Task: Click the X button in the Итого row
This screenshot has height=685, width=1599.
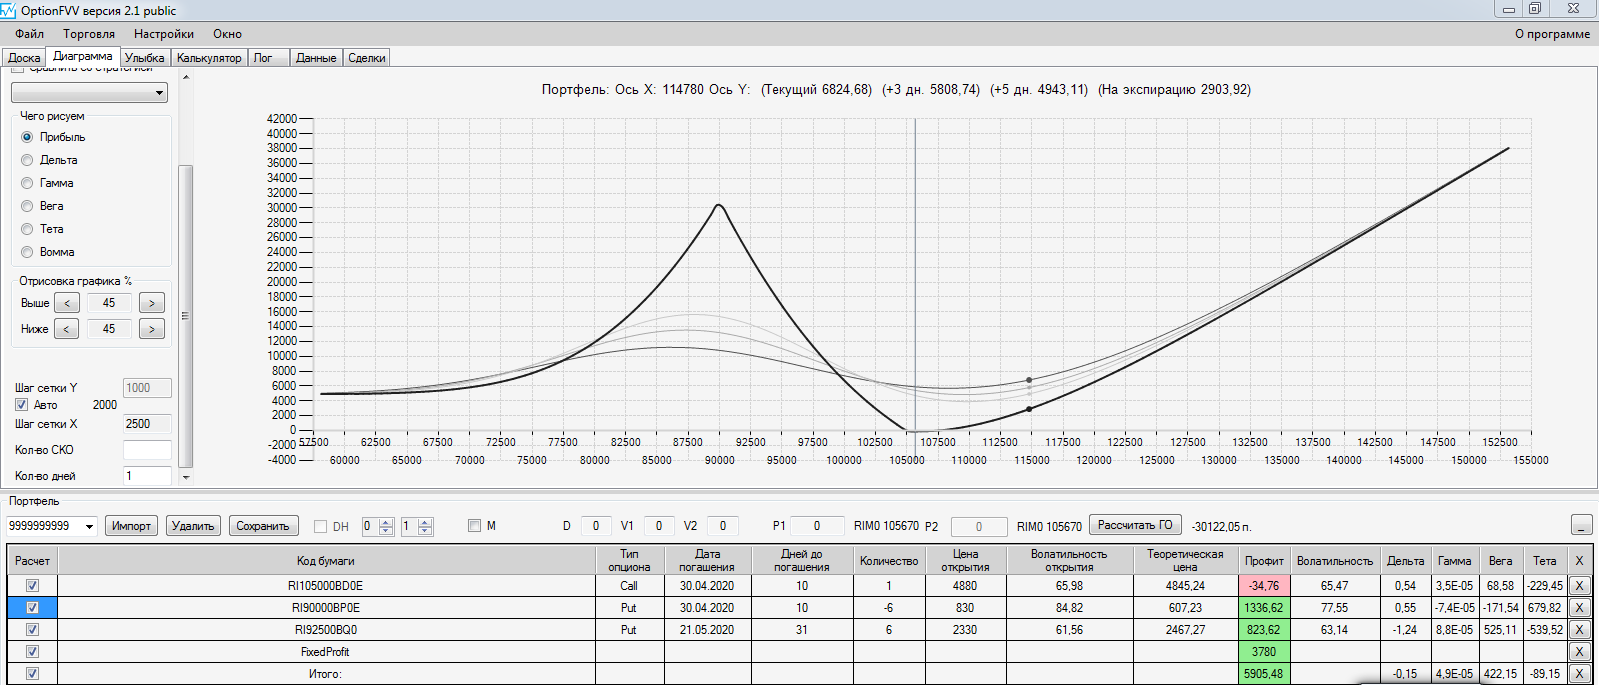Action: tap(1579, 674)
